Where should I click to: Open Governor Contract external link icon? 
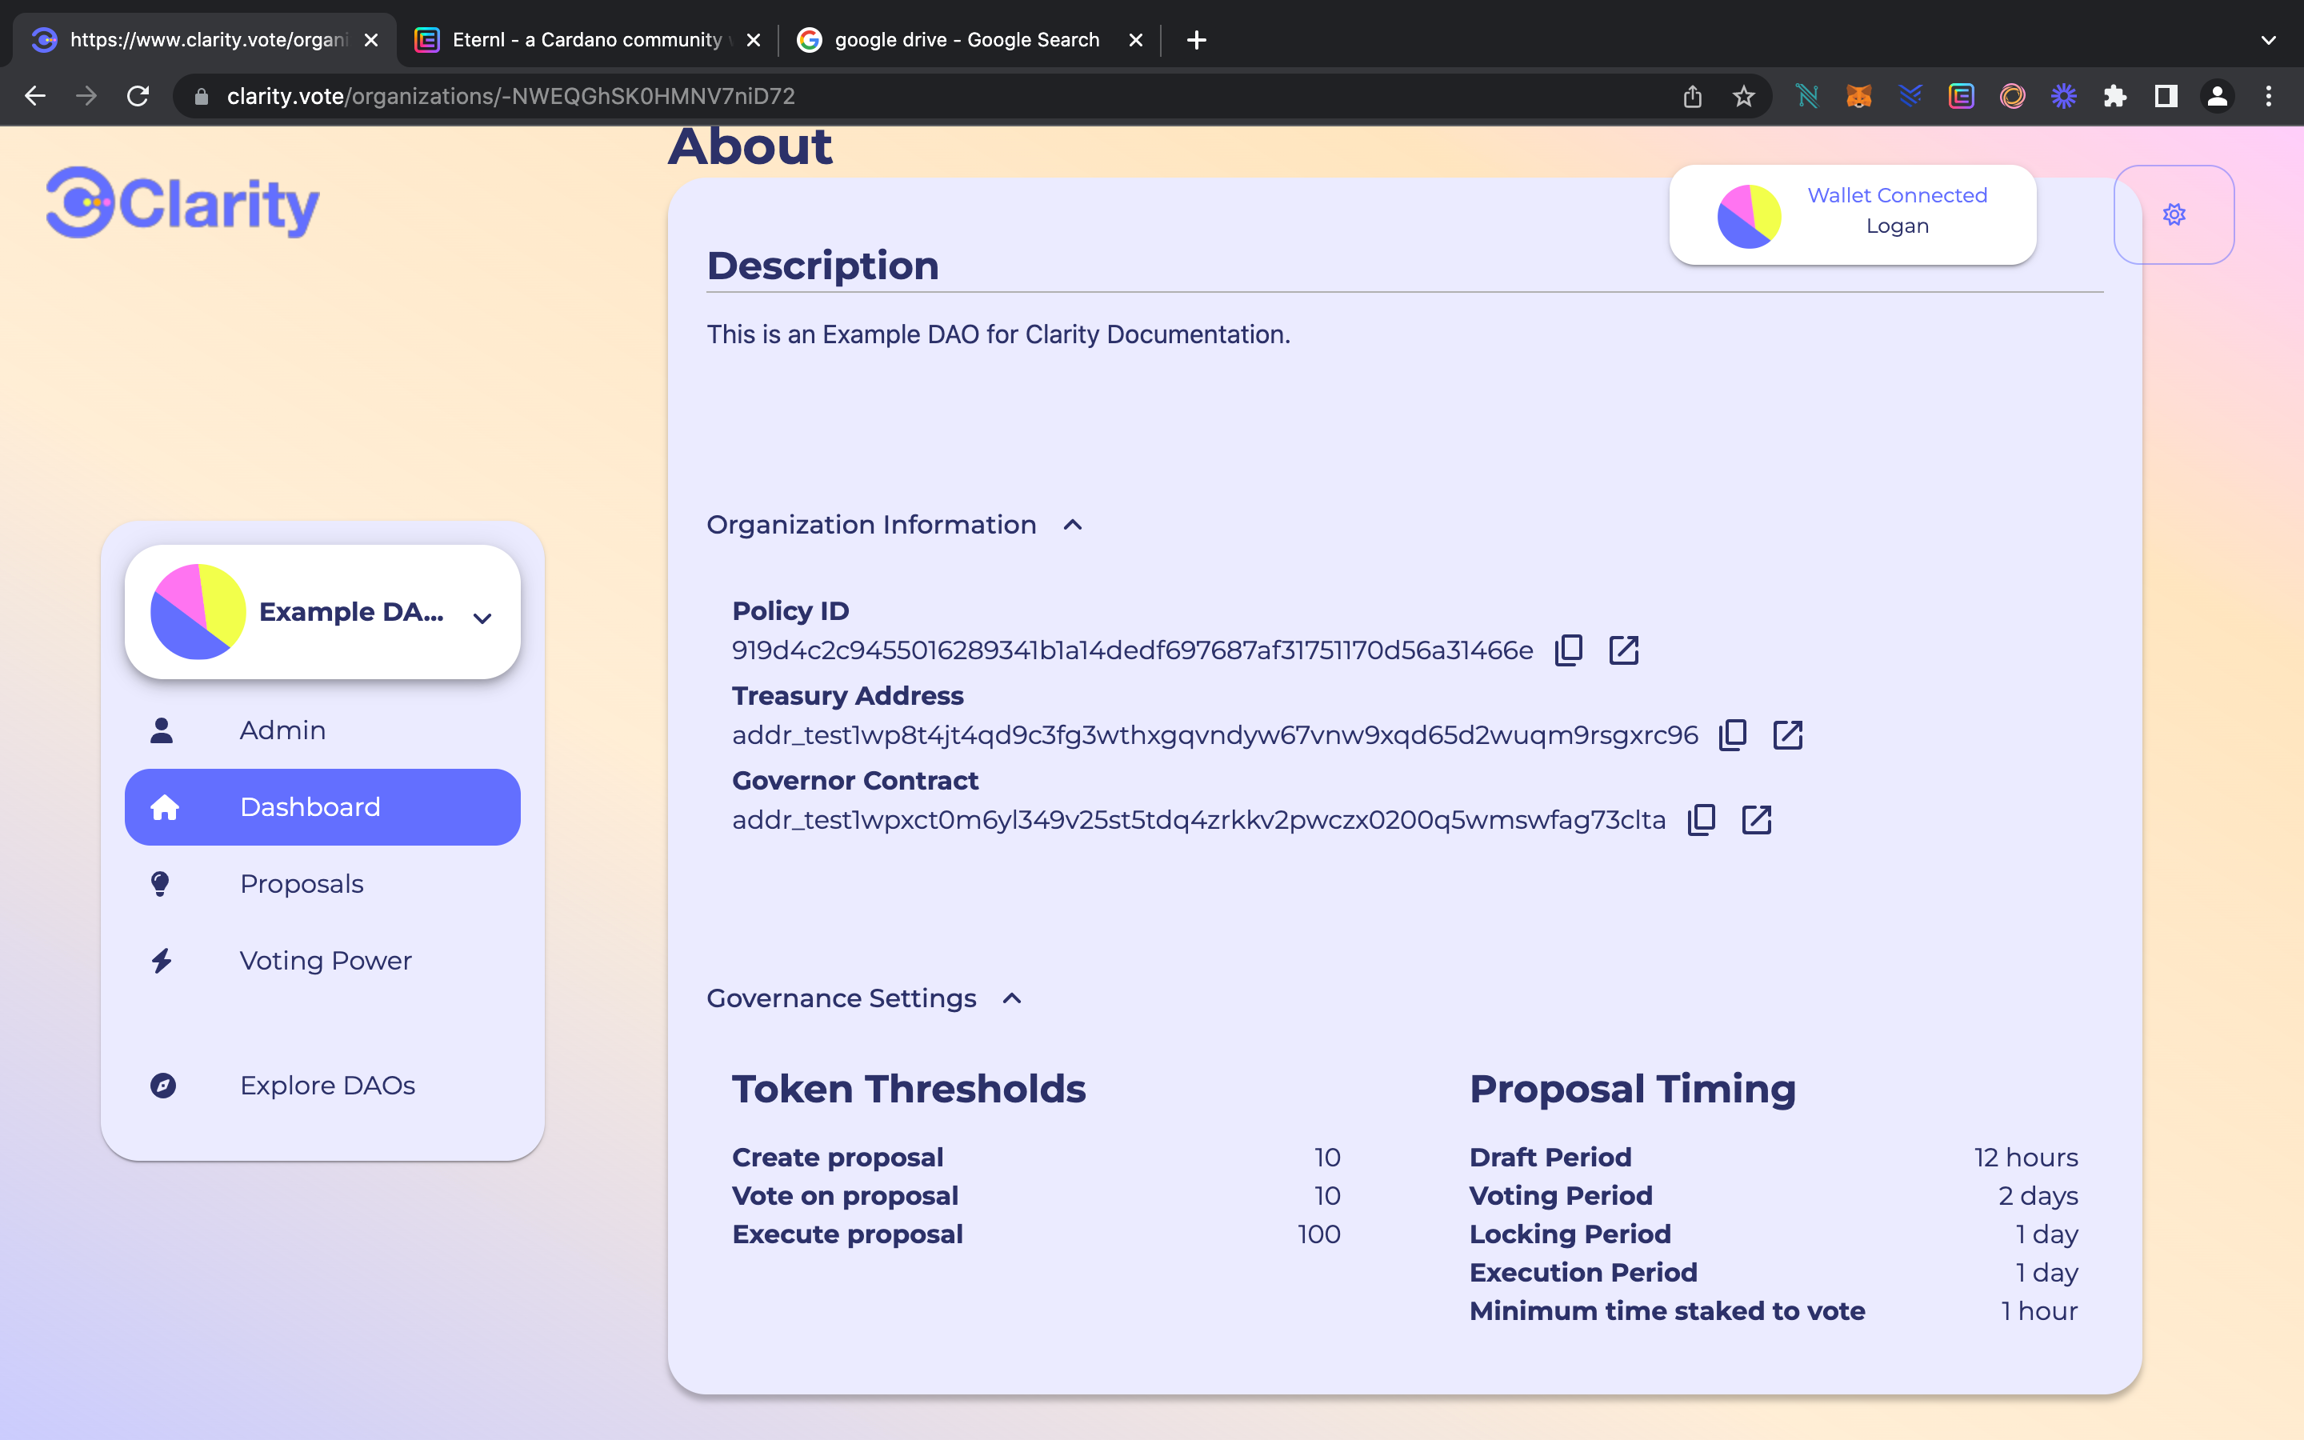point(1756,820)
